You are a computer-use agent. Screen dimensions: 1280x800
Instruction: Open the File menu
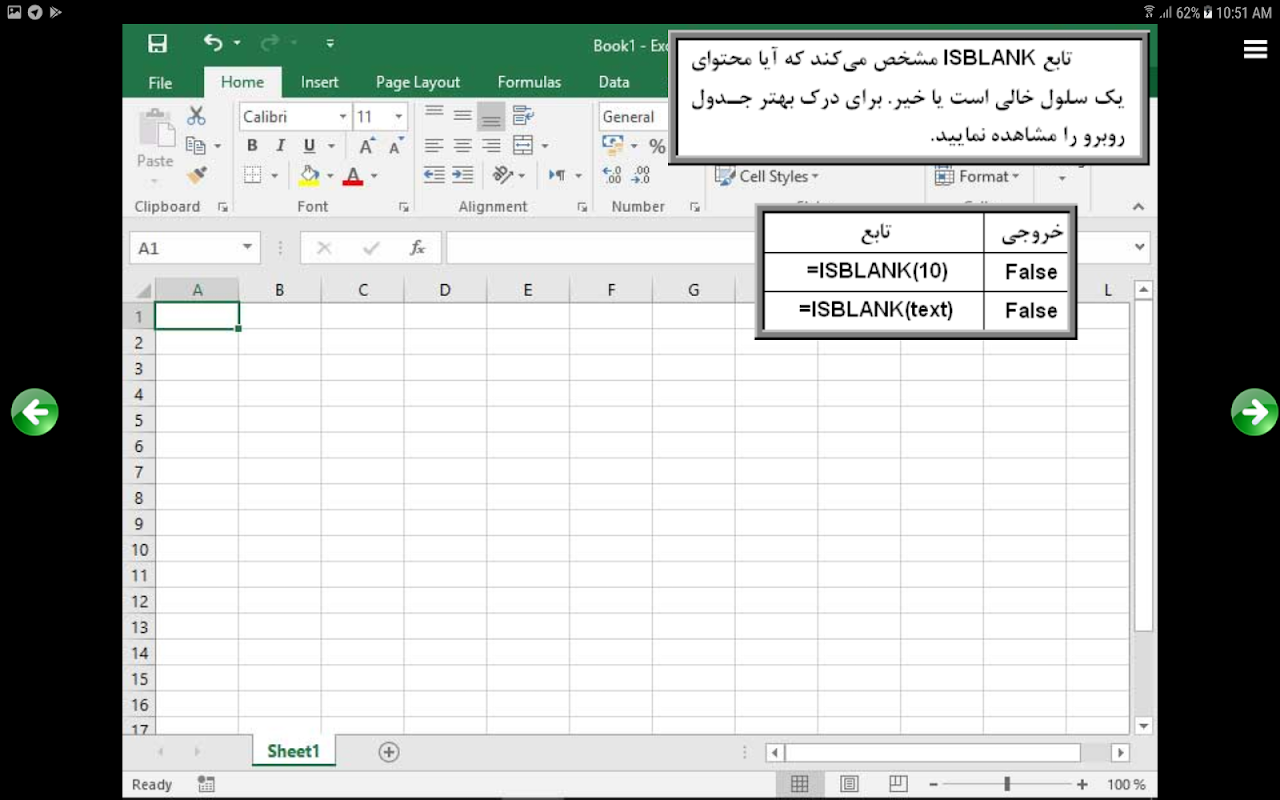160,82
